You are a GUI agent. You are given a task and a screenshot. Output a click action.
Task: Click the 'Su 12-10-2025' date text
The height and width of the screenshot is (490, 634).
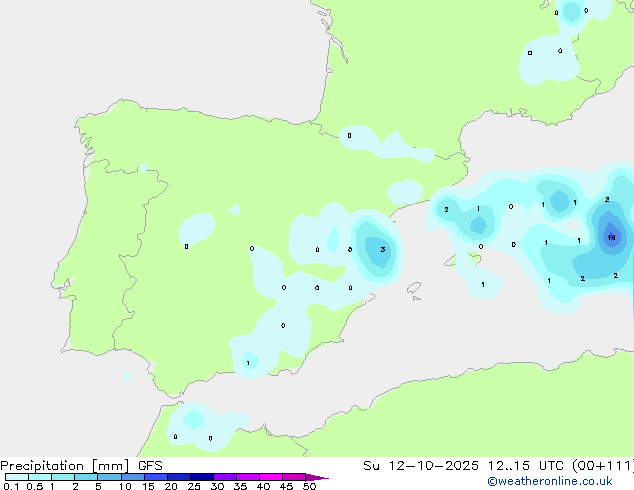(x=421, y=466)
